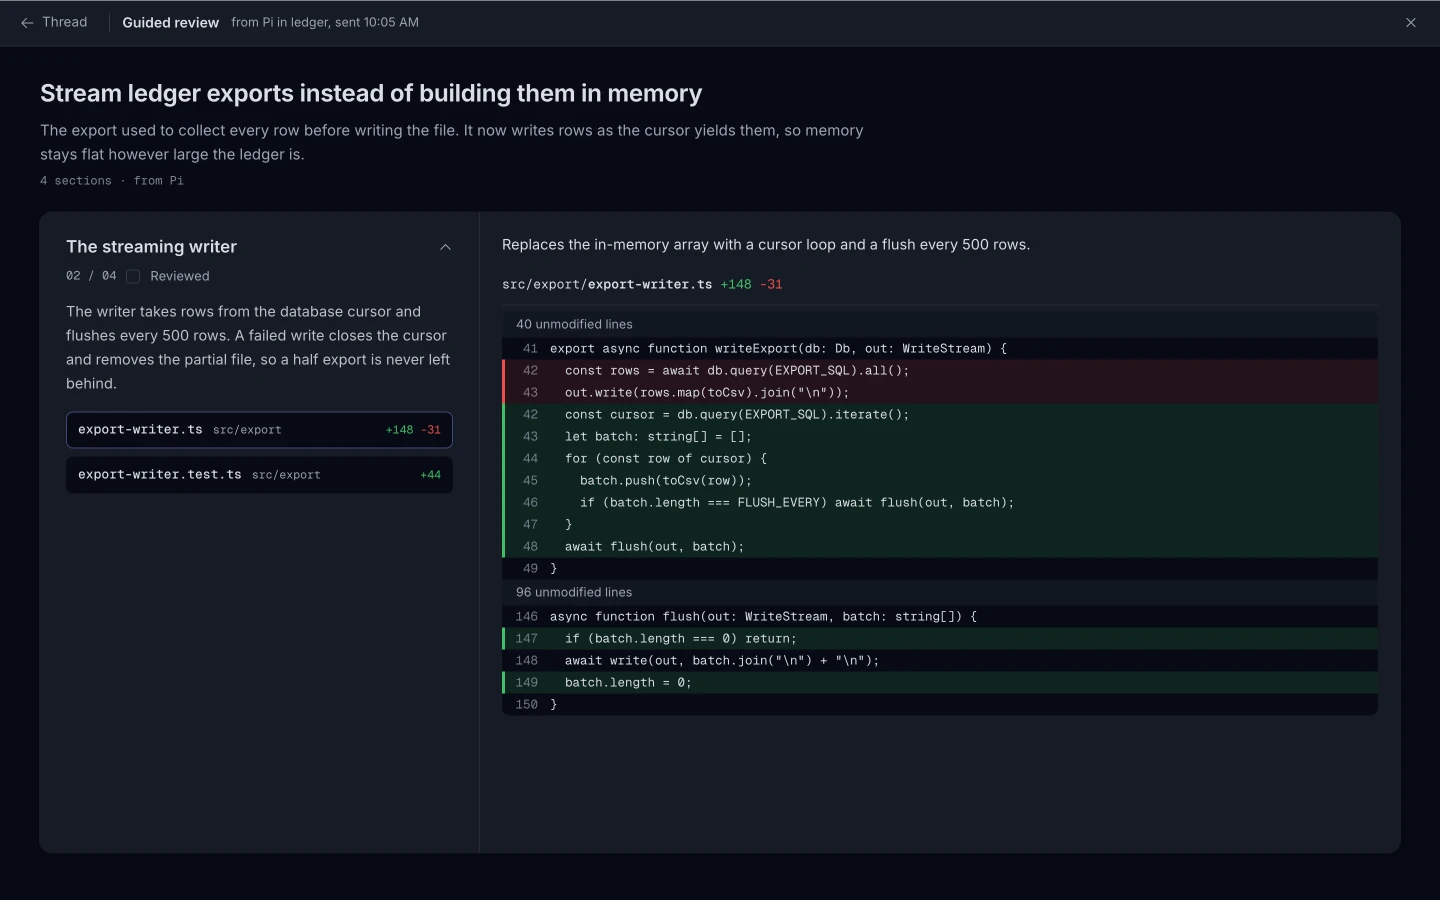1440x900 pixels.
Task: Collapse The streaming writer section chevron
Action: click(446, 247)
